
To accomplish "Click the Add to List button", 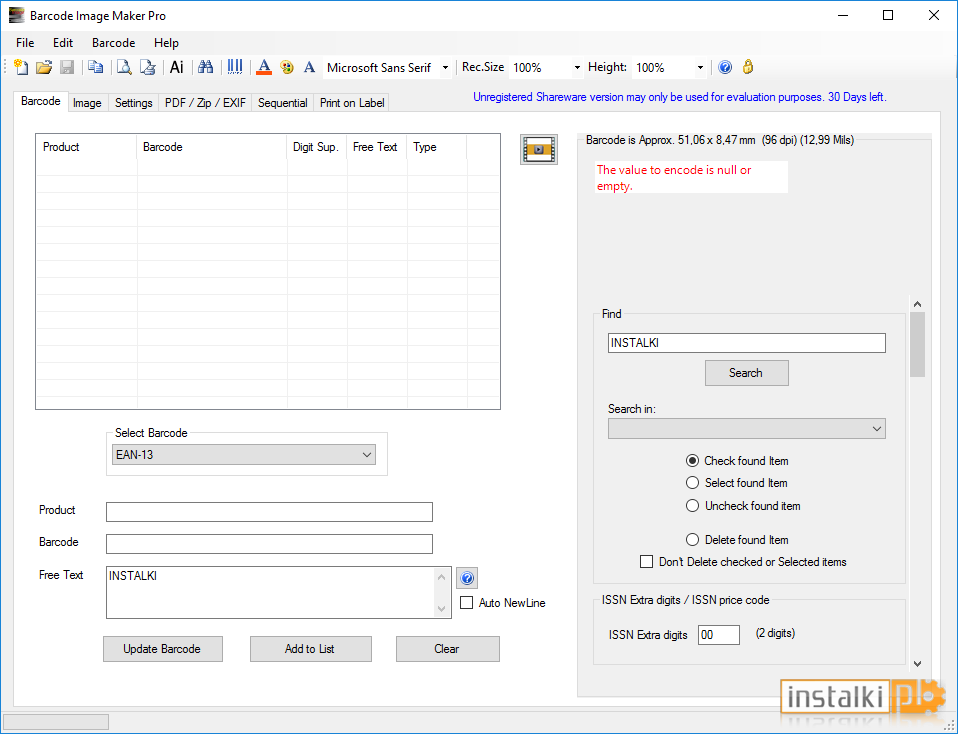I will pos(310,649).
